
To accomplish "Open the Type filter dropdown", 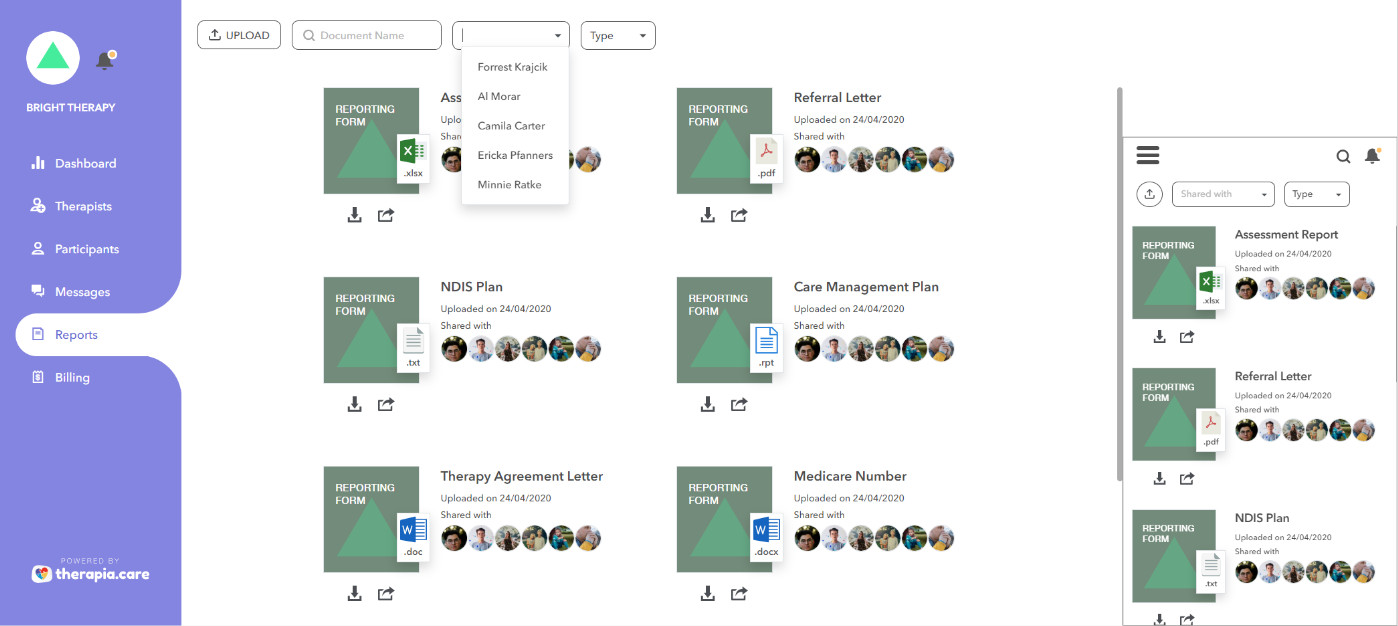I will tap(618, 36).
